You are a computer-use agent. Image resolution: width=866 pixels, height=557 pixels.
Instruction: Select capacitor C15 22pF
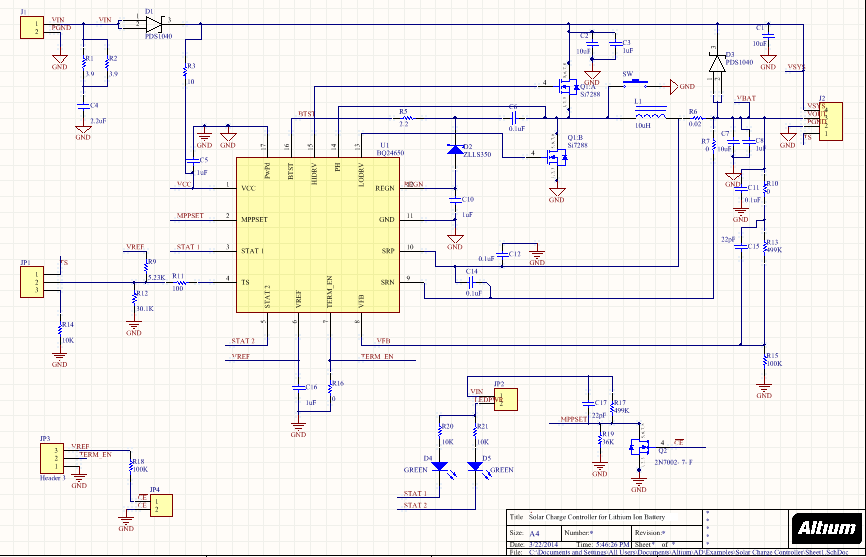tap(740, 246)
